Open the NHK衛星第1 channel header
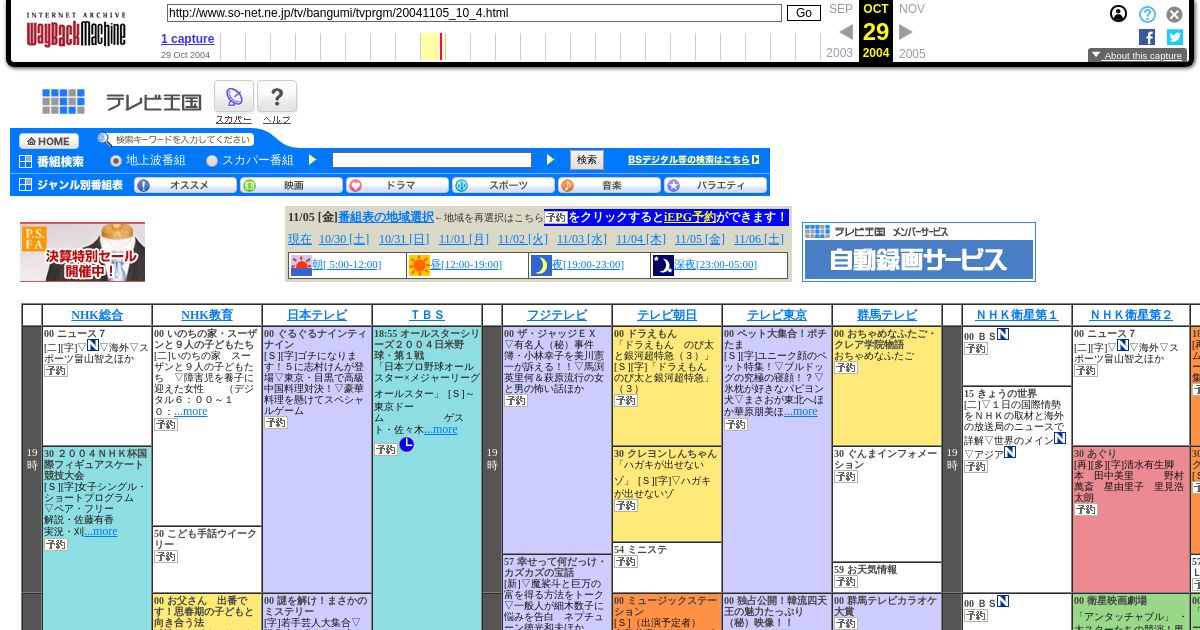This screenshot has height=630, width=1200. click(1017, 315)
